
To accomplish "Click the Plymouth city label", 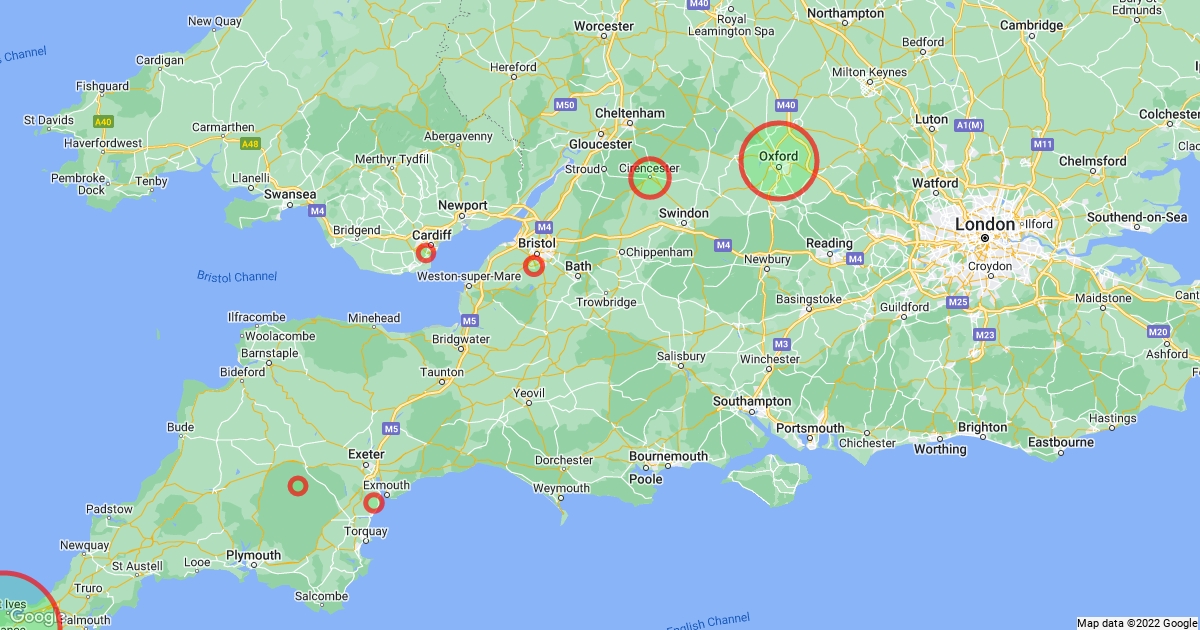I will tap(254, 555).
